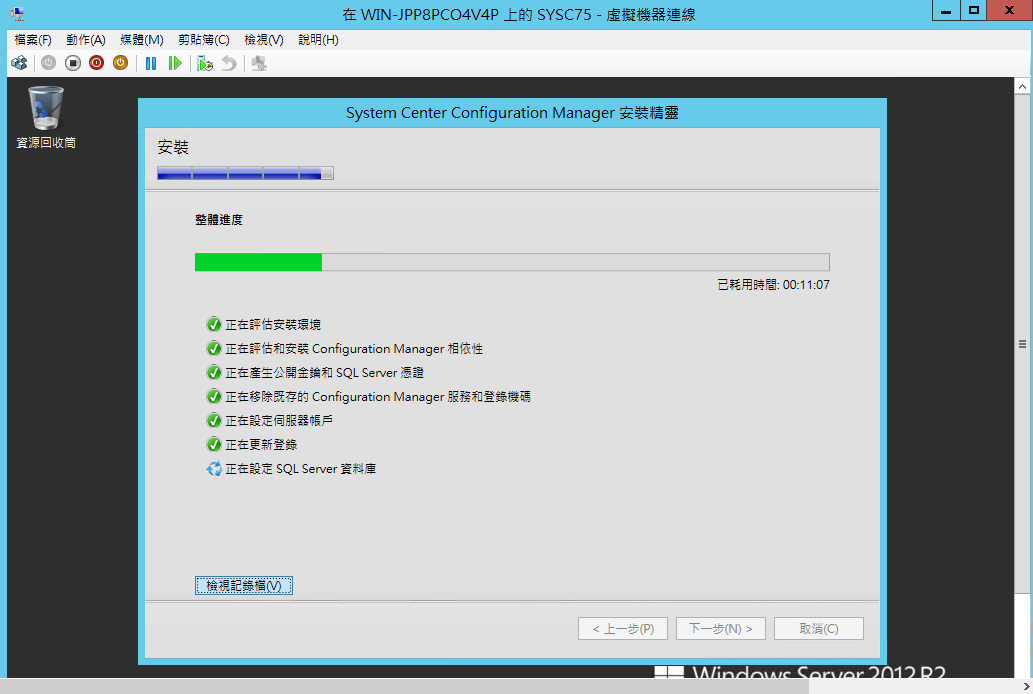Click the 下一步(N) next button
The width and height of the screenshot is (1033, 694).
[721, 629]
